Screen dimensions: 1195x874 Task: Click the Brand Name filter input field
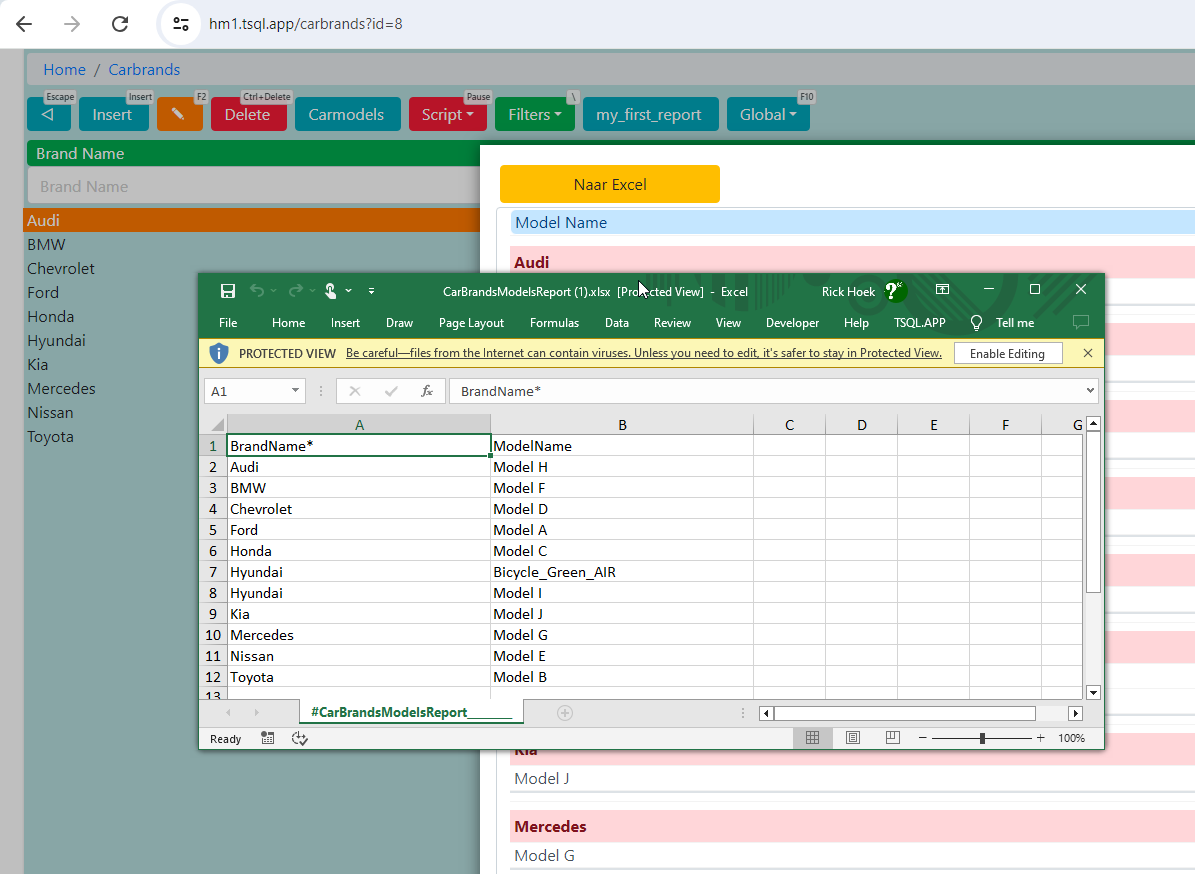254,187
